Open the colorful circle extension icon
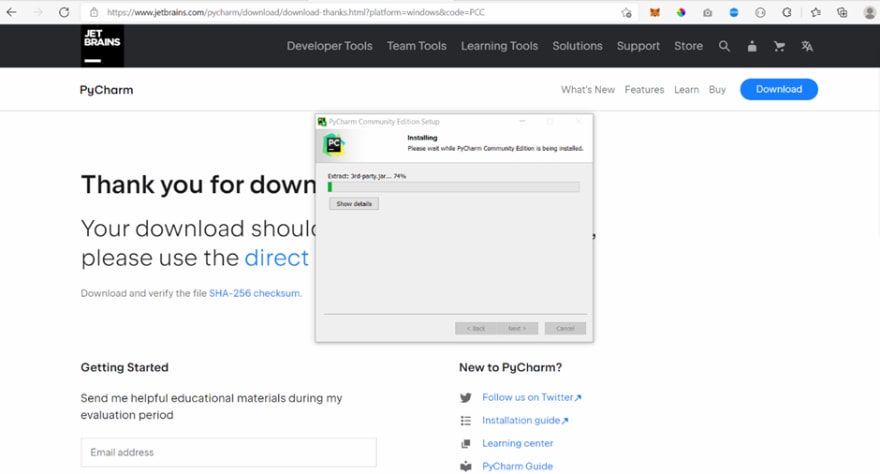Viewport: 880px width, 474px height. (x=681, y=12)
